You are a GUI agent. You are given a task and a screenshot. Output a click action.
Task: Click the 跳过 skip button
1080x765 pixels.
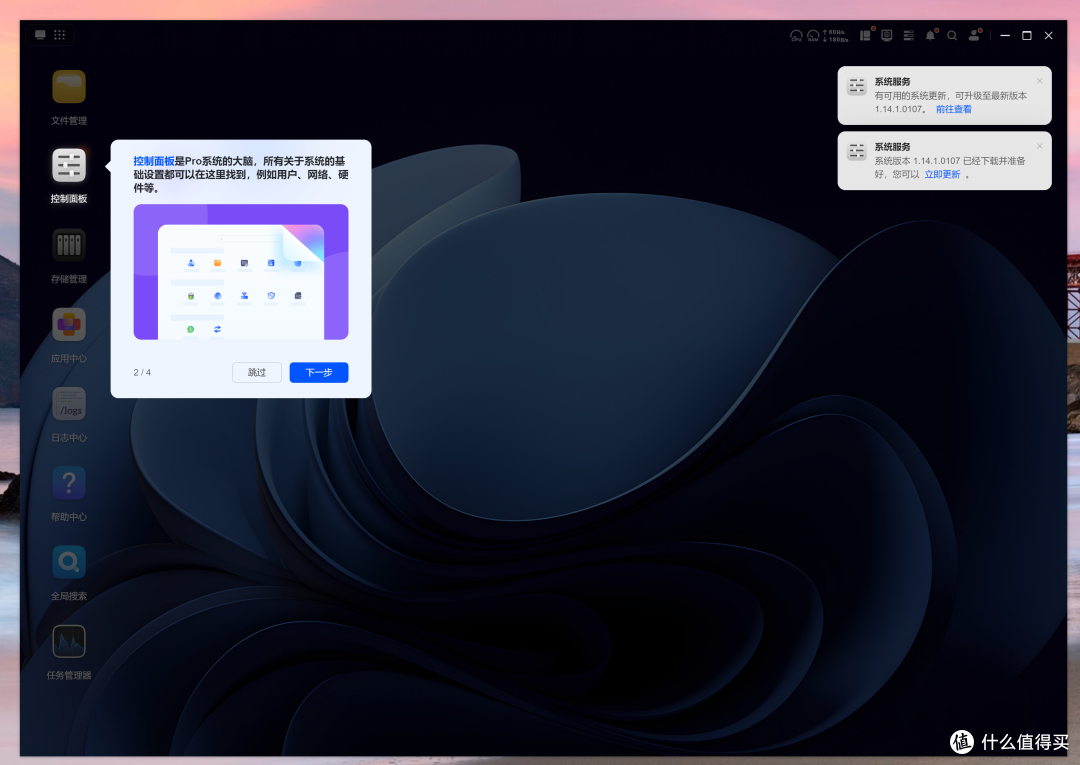(x=257, y=373)
